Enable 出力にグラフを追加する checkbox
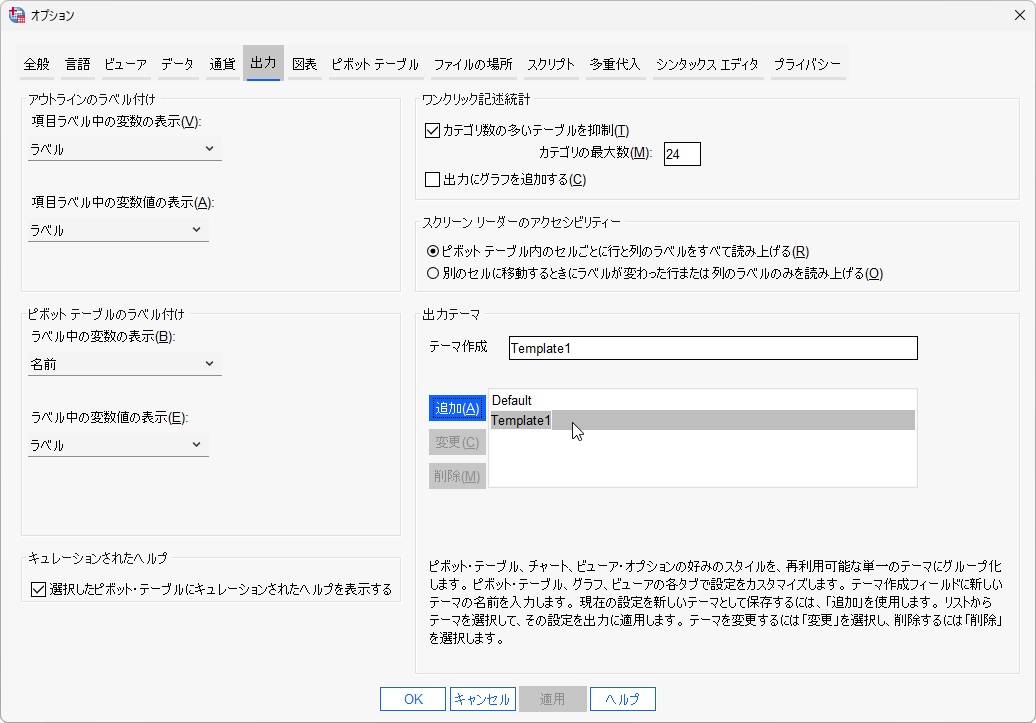This screenshot has height=723, width=1036. [x=432, y=180]
